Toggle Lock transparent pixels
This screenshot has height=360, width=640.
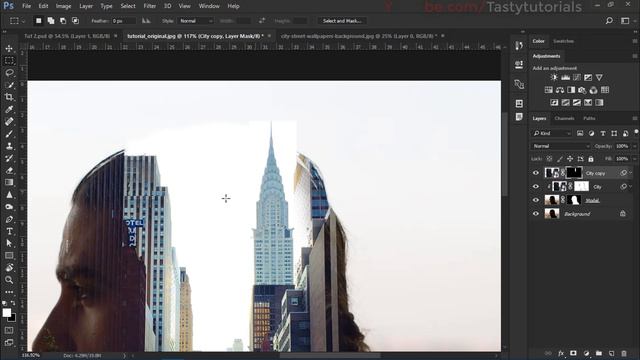click(x=549, y=159)
